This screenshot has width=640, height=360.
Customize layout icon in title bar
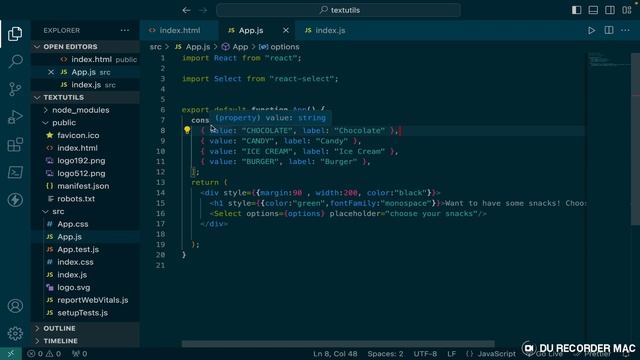(627, 10)
